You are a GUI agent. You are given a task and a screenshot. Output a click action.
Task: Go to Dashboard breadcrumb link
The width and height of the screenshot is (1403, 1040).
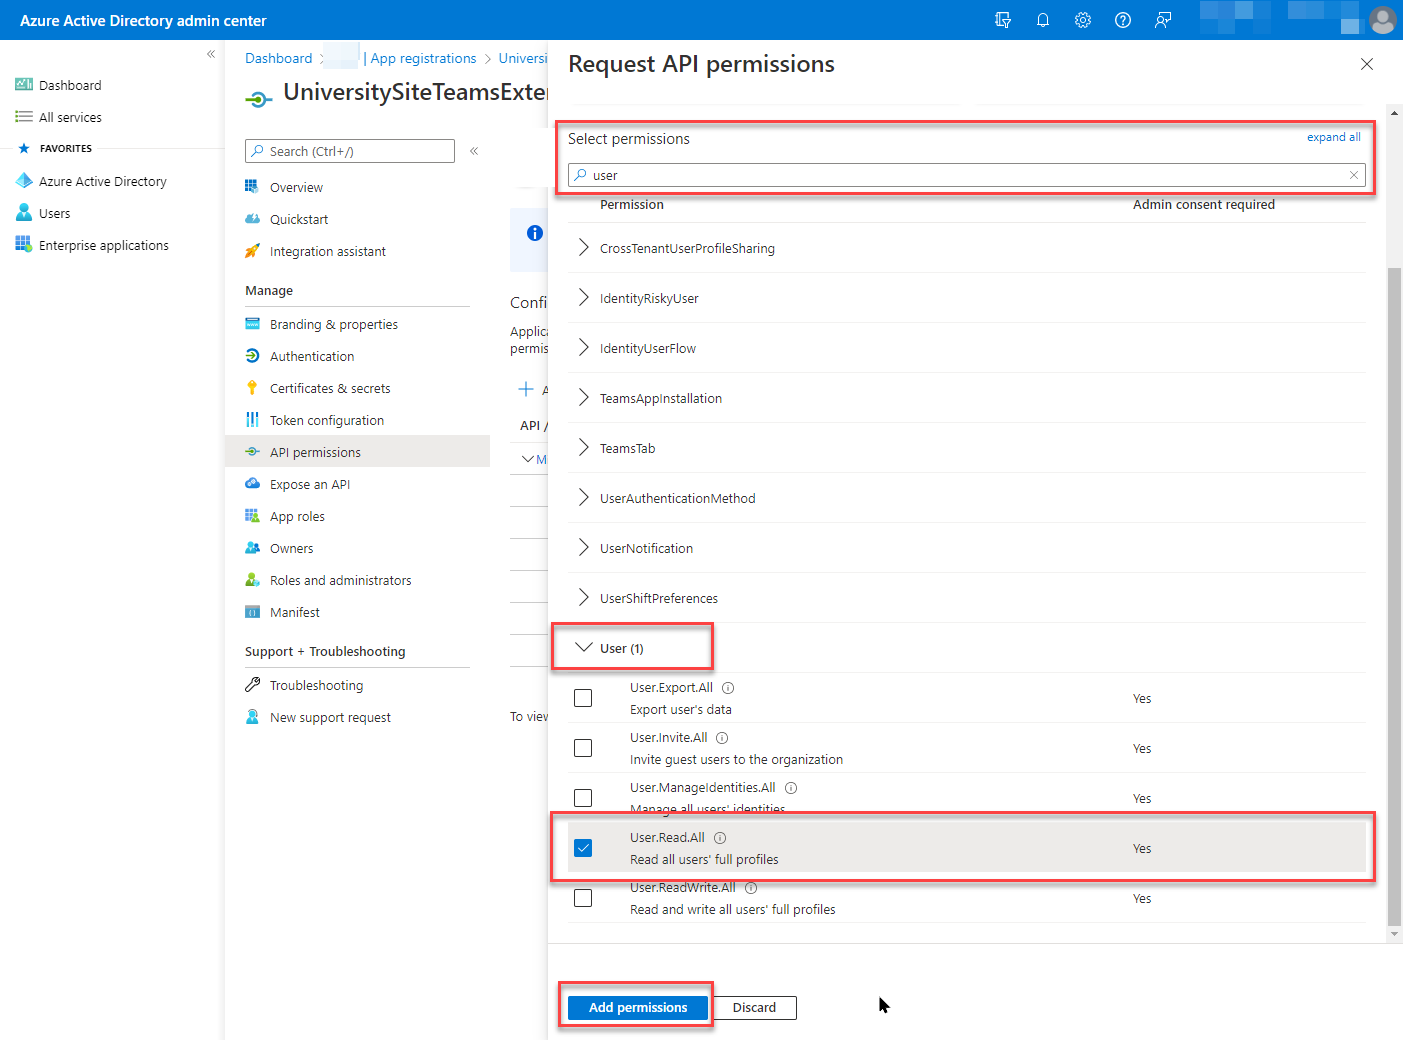278,58
